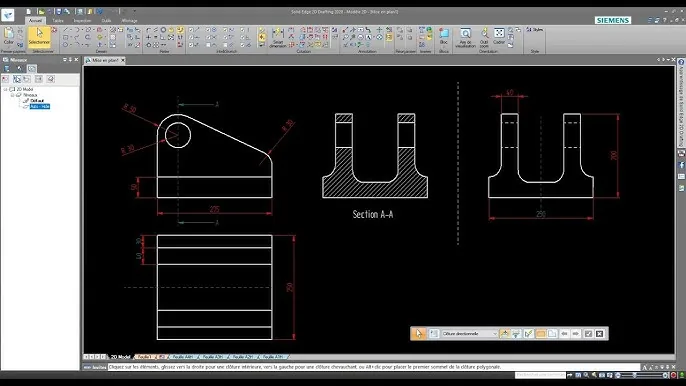Click the magnifier icon in status bar

[586, 375]
